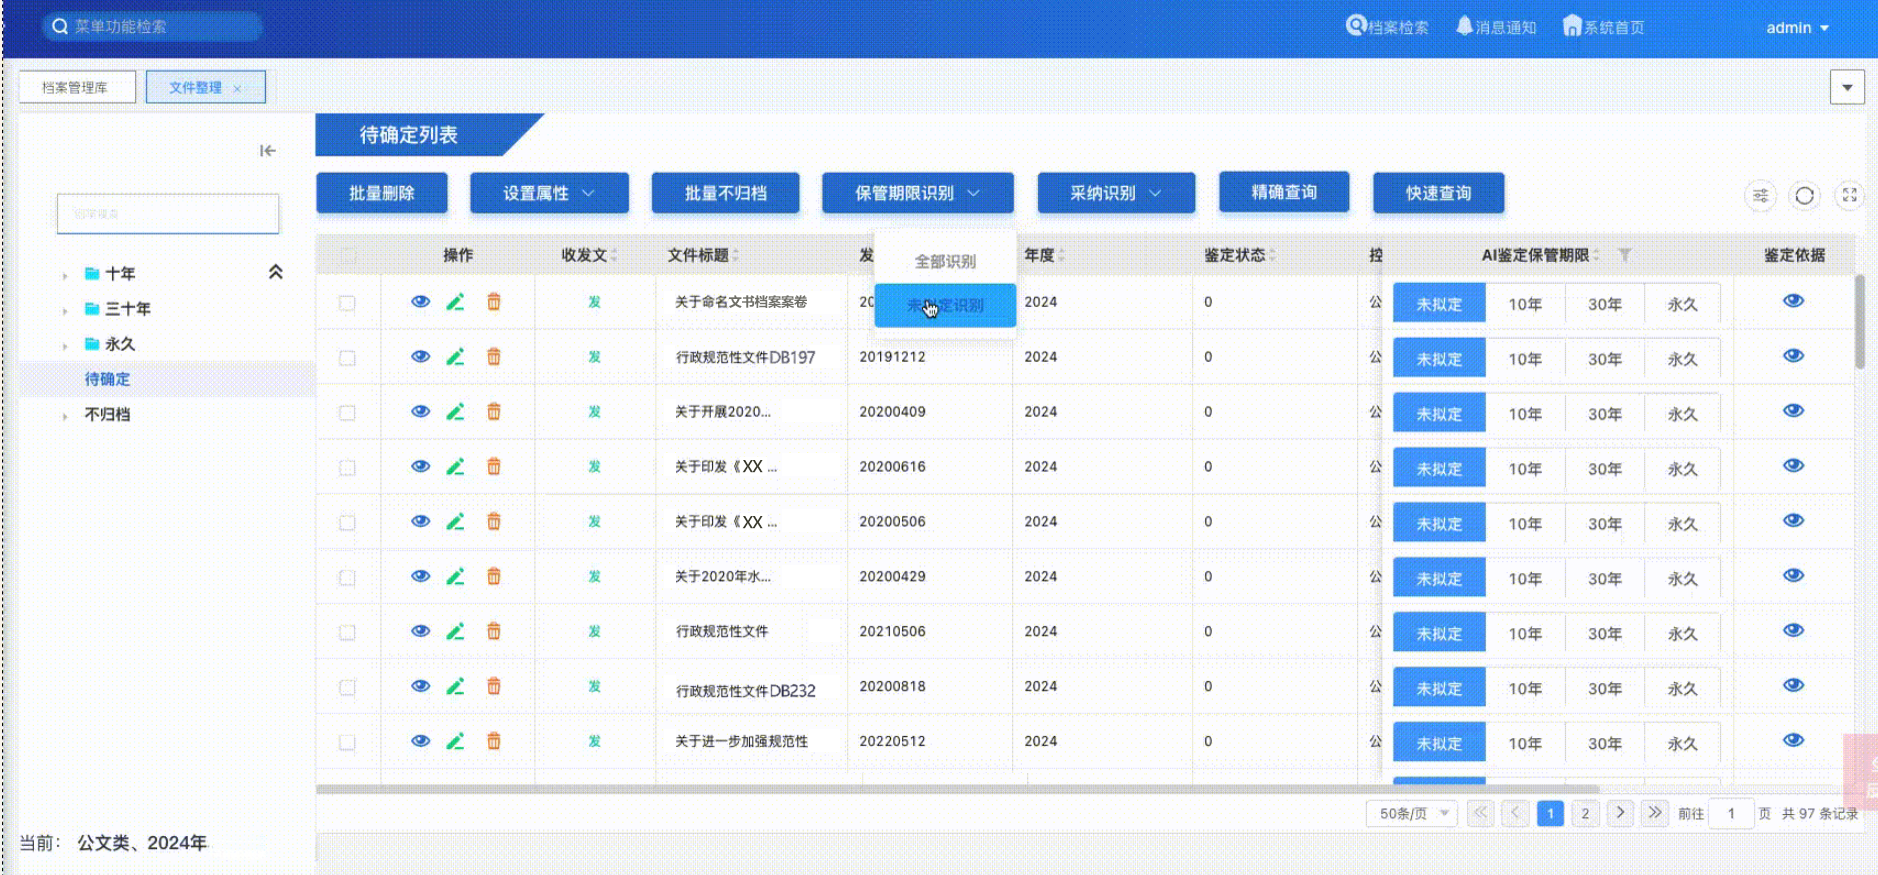This screenshot has width=1878, height=875.
Task: Enter fullscreen table view
Action: pyautogui.click(x=1849, y=196)
